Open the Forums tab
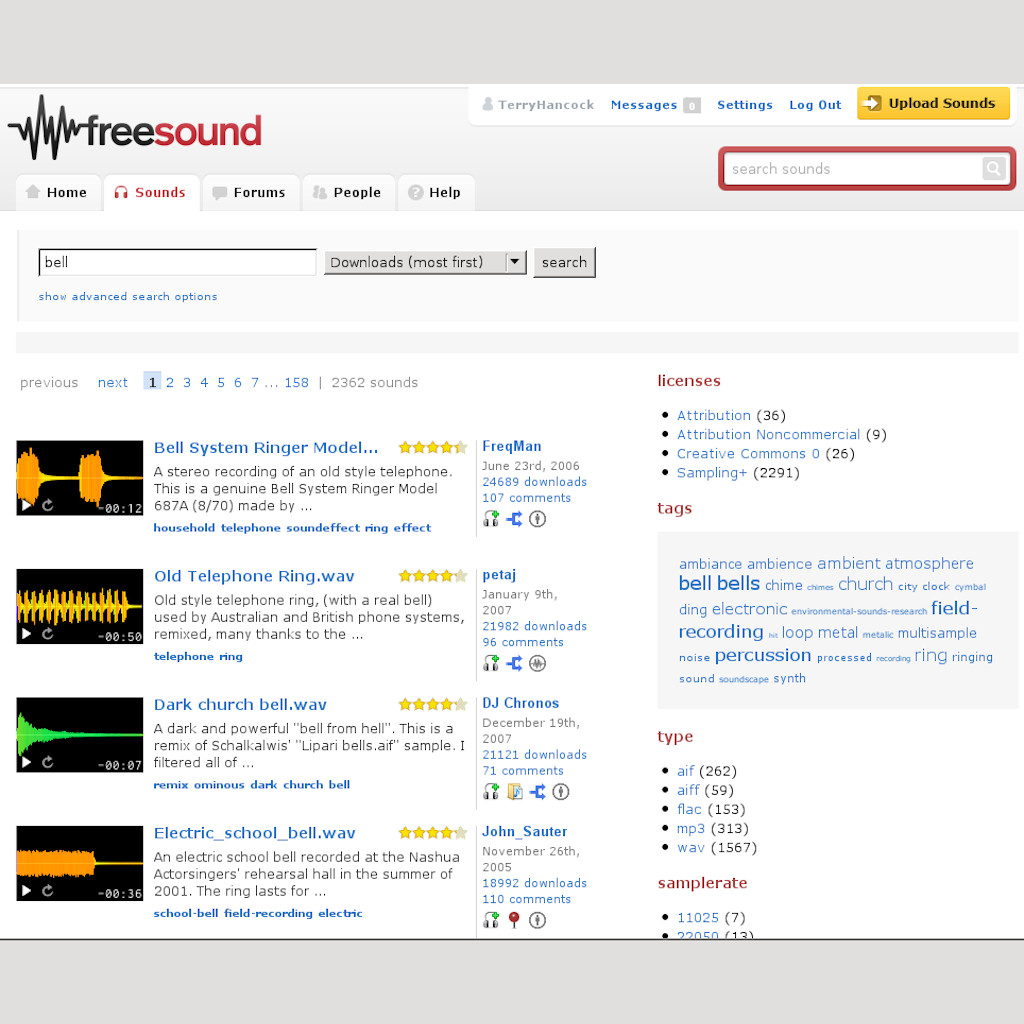Screen dimensions: 1024x1024 click(248, 193)
